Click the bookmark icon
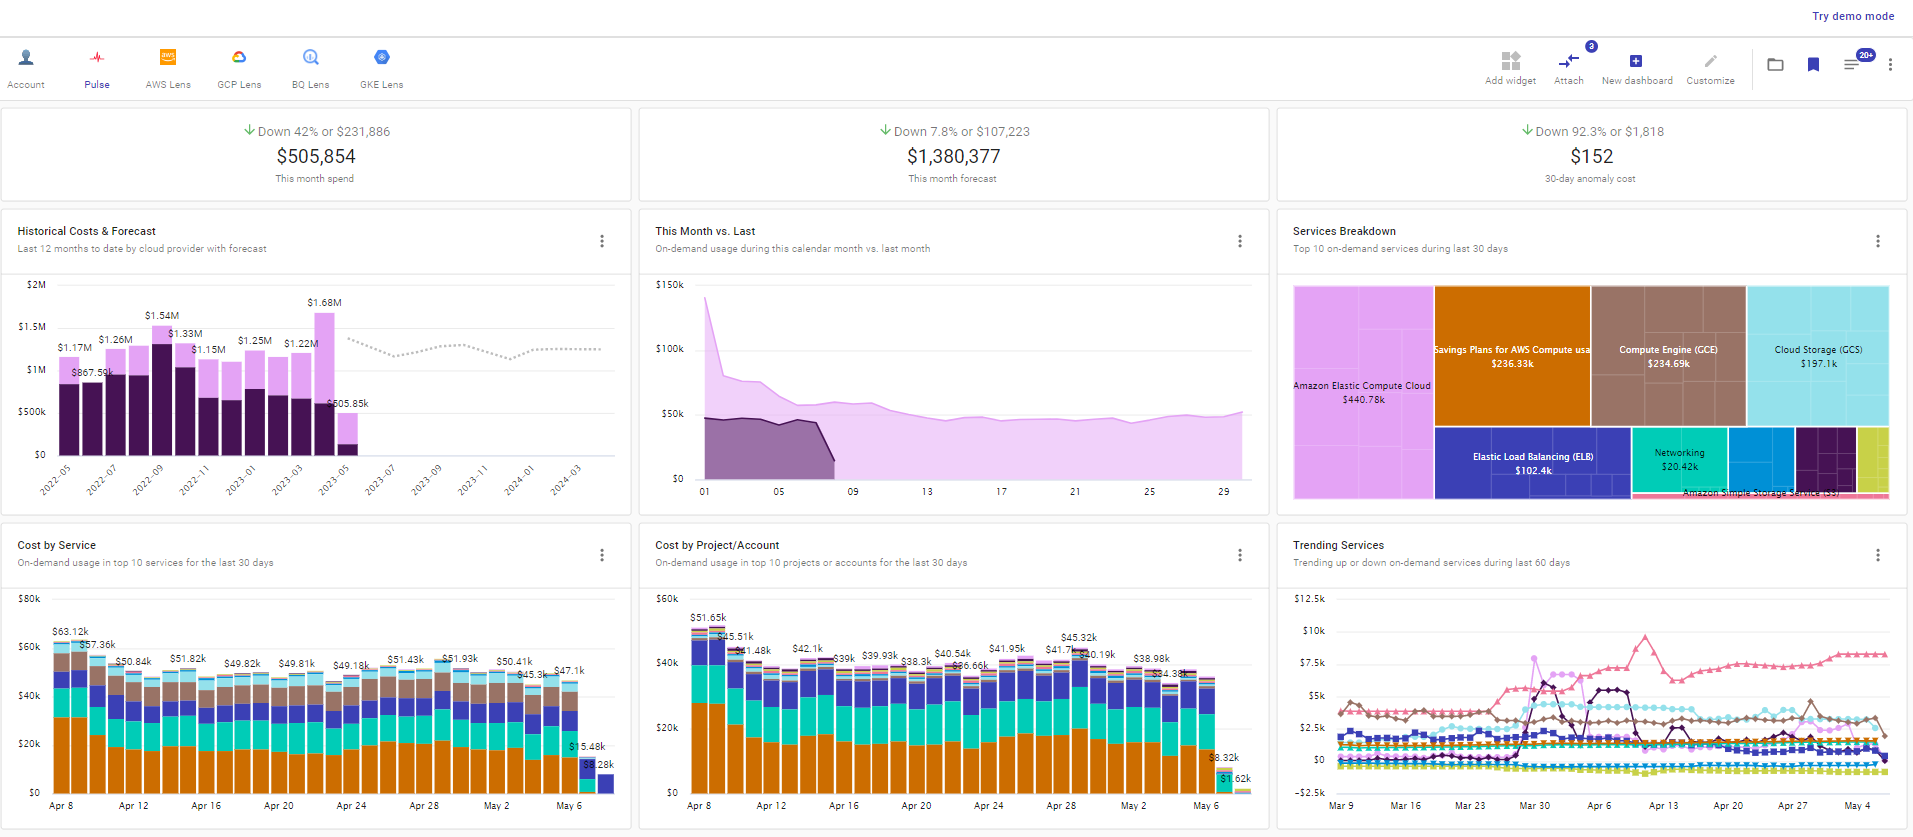The height and width of the screenshot is (837, 1913). pyautogui.click(x=1813, y=65)
